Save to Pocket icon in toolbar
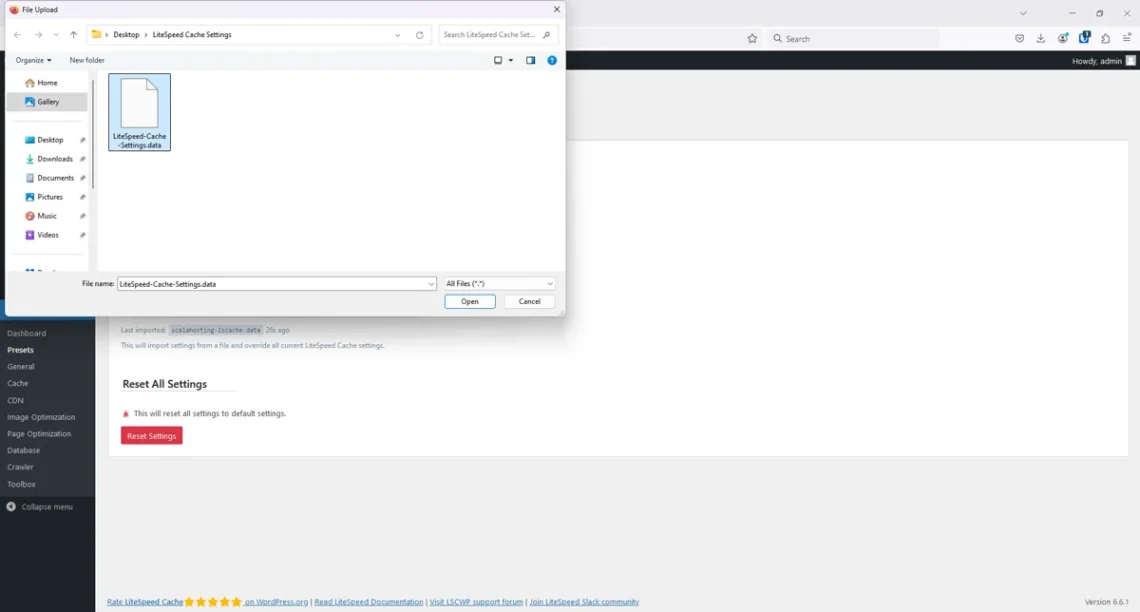This screenshot has height=612, width=1140. (x=1019, y=39)
